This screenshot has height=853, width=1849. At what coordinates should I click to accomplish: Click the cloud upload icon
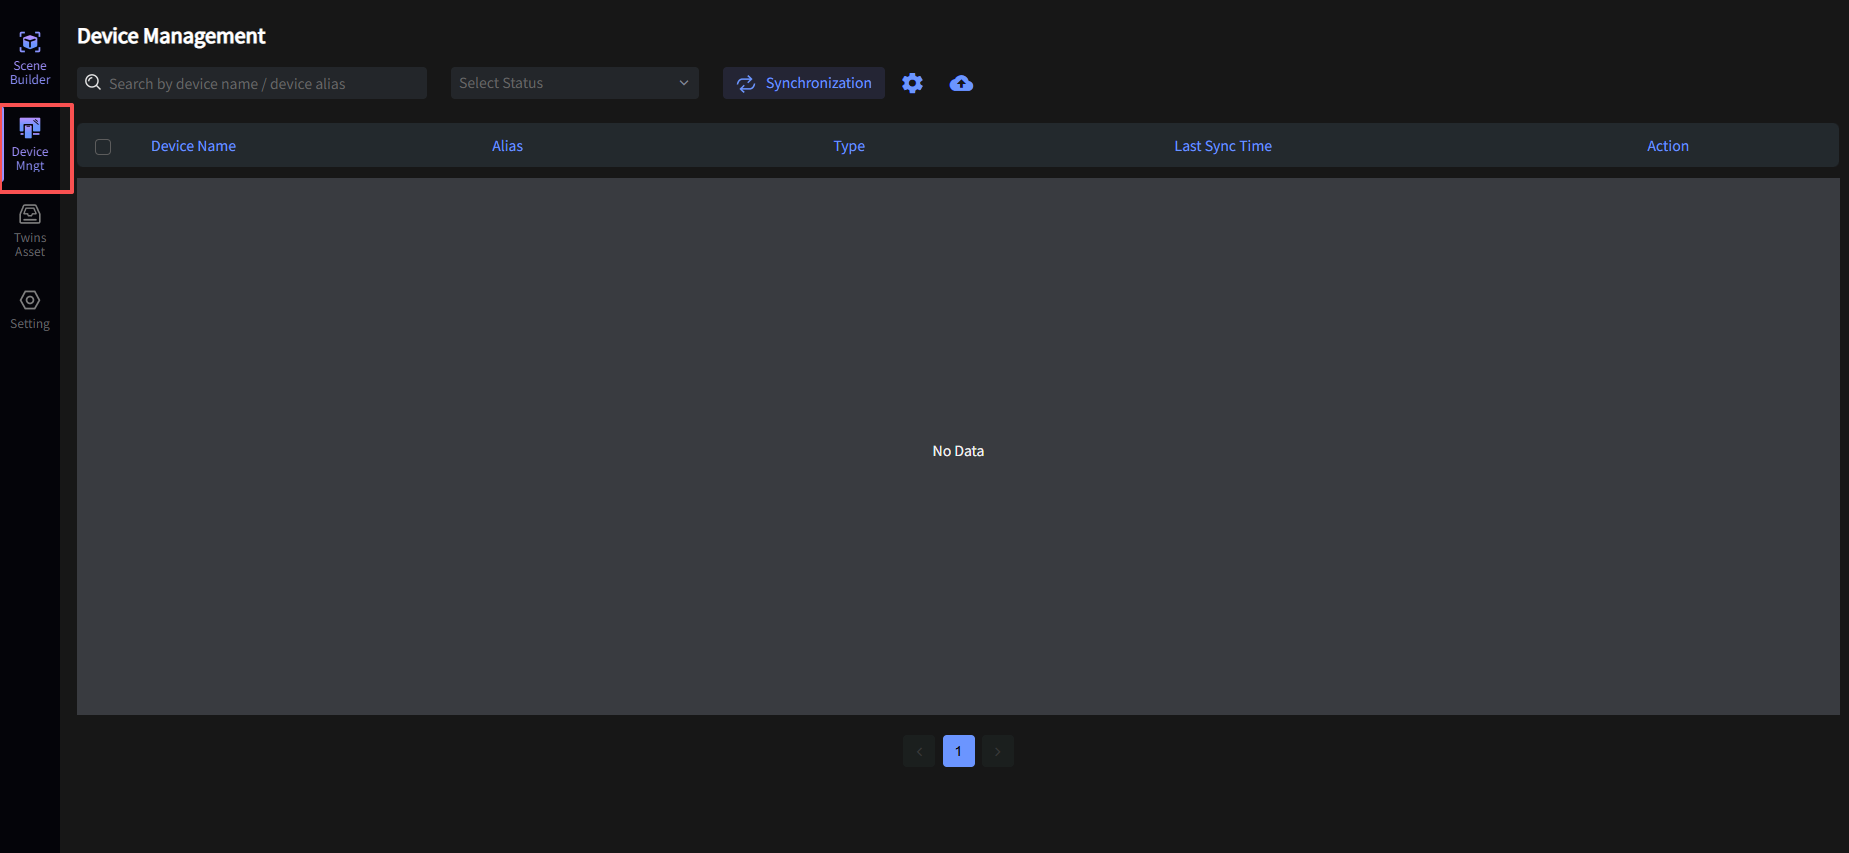click(961, 83)
